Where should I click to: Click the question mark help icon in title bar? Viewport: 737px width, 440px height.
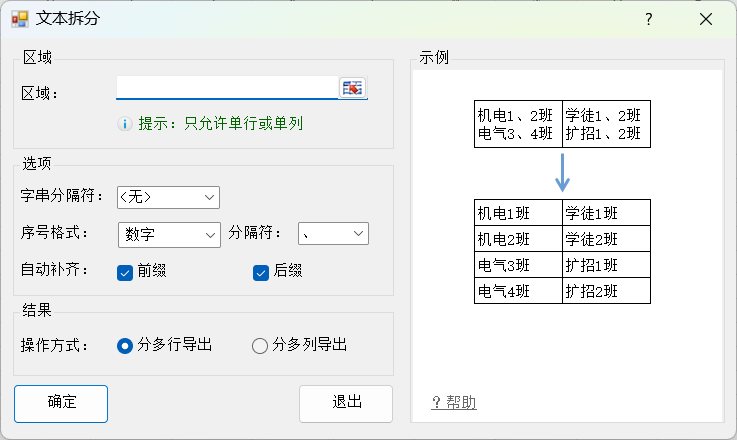coord(649,19)
